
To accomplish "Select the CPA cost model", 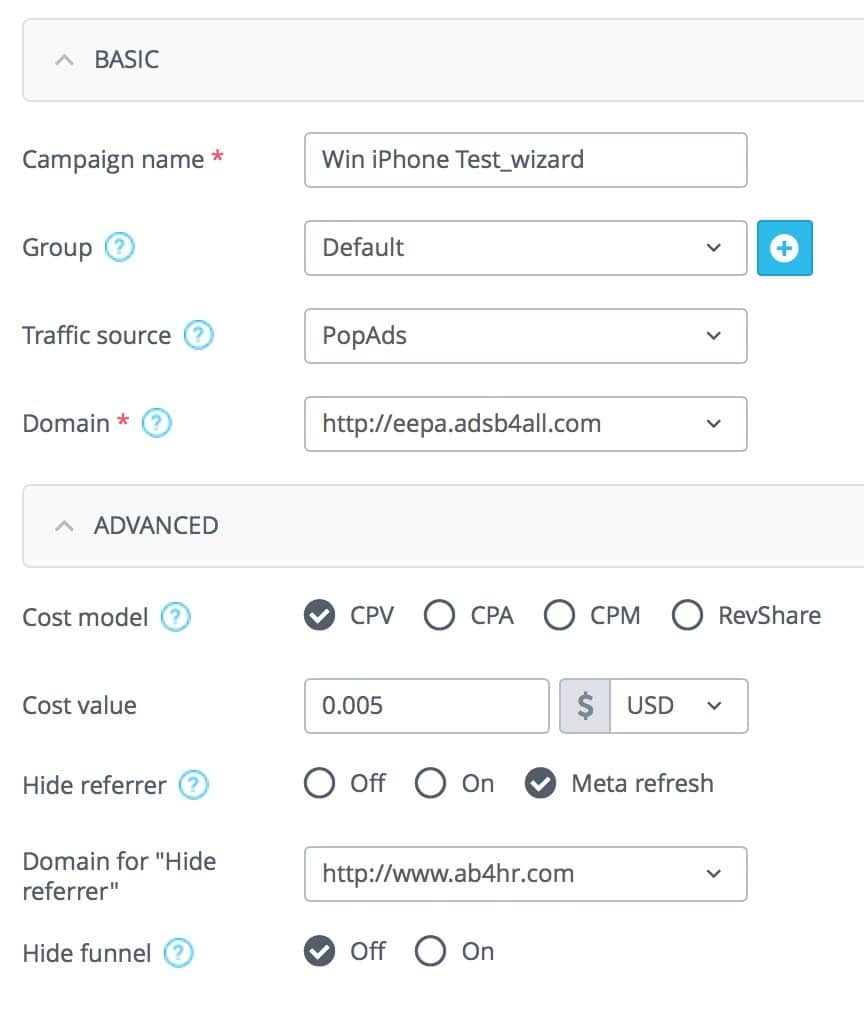I will [x=440, y=615].
